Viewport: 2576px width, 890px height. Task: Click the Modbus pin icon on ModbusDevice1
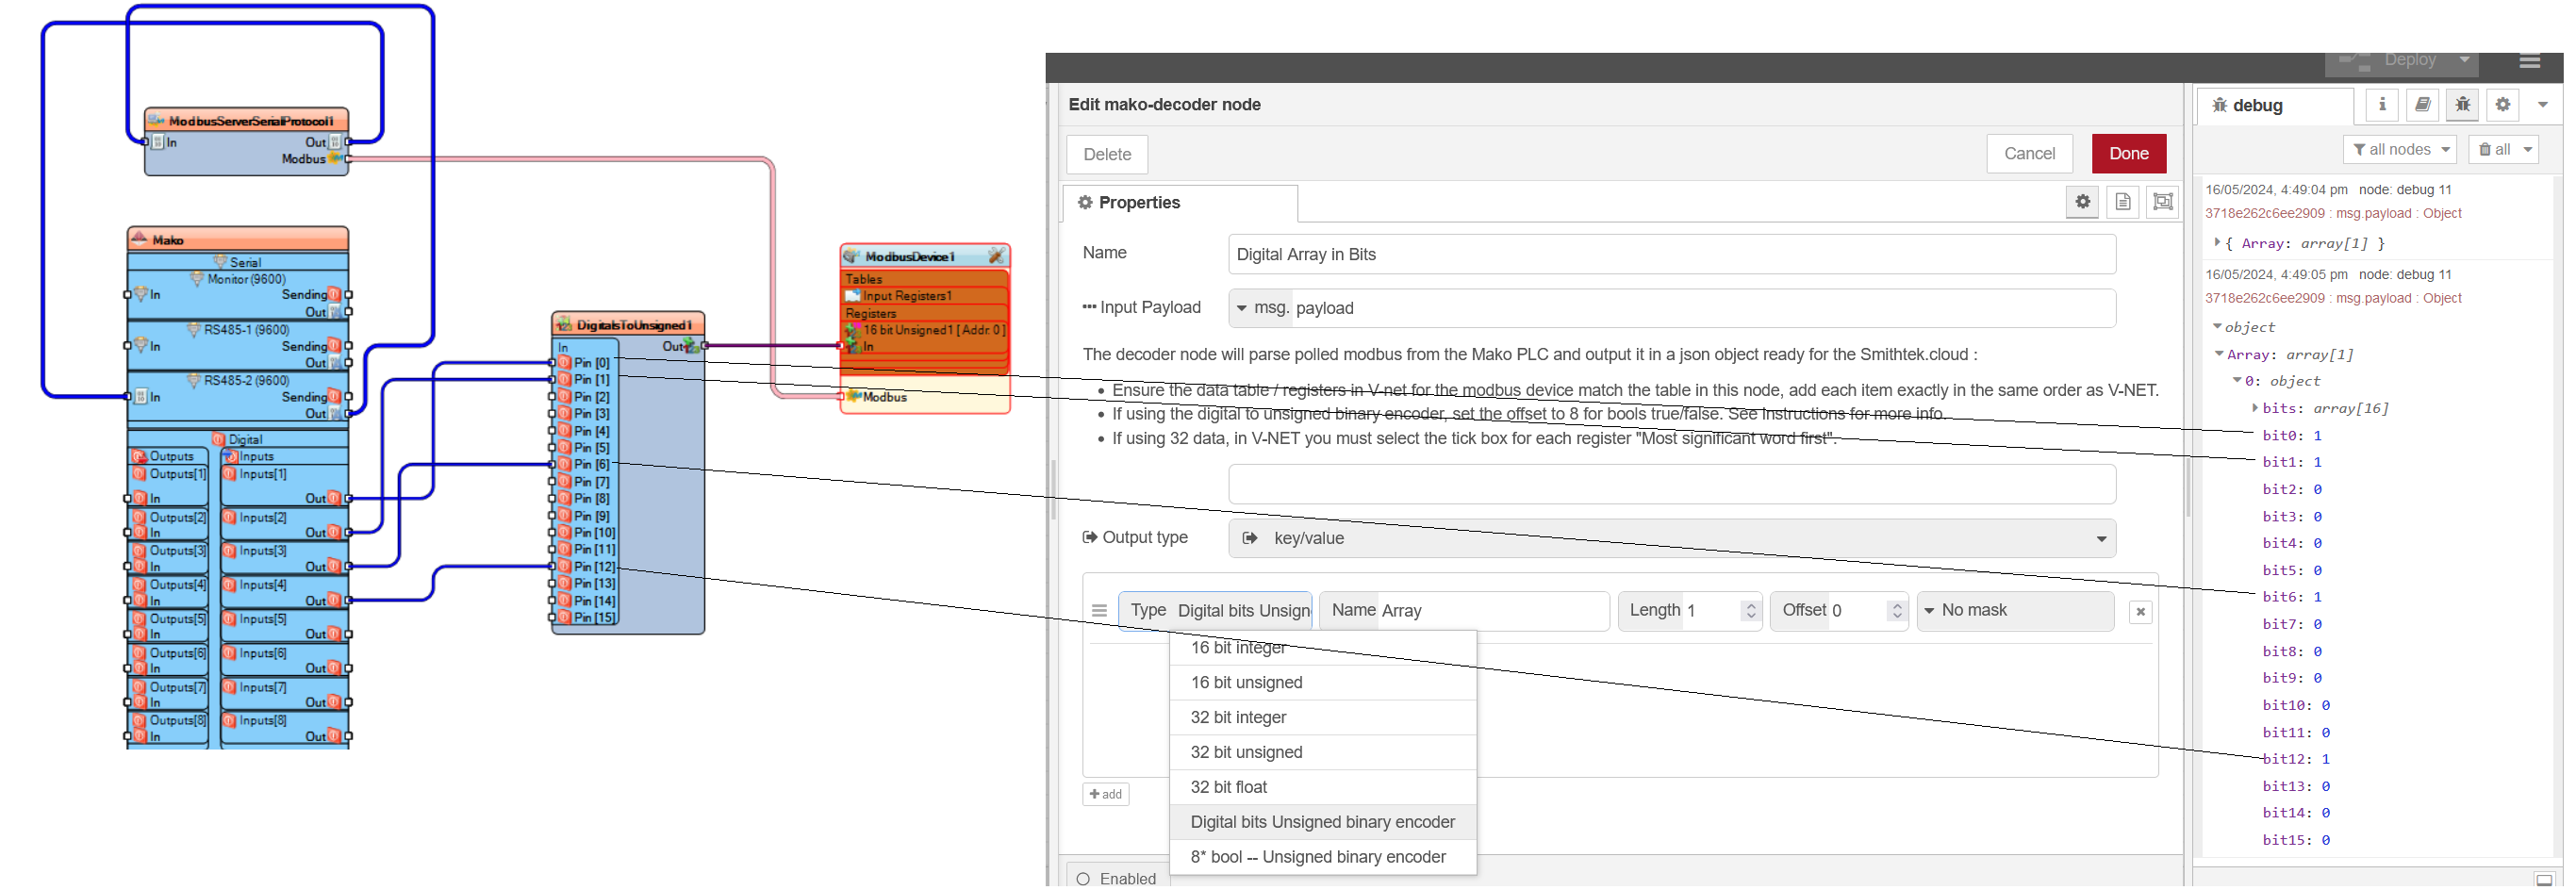(x=854, y=397)
